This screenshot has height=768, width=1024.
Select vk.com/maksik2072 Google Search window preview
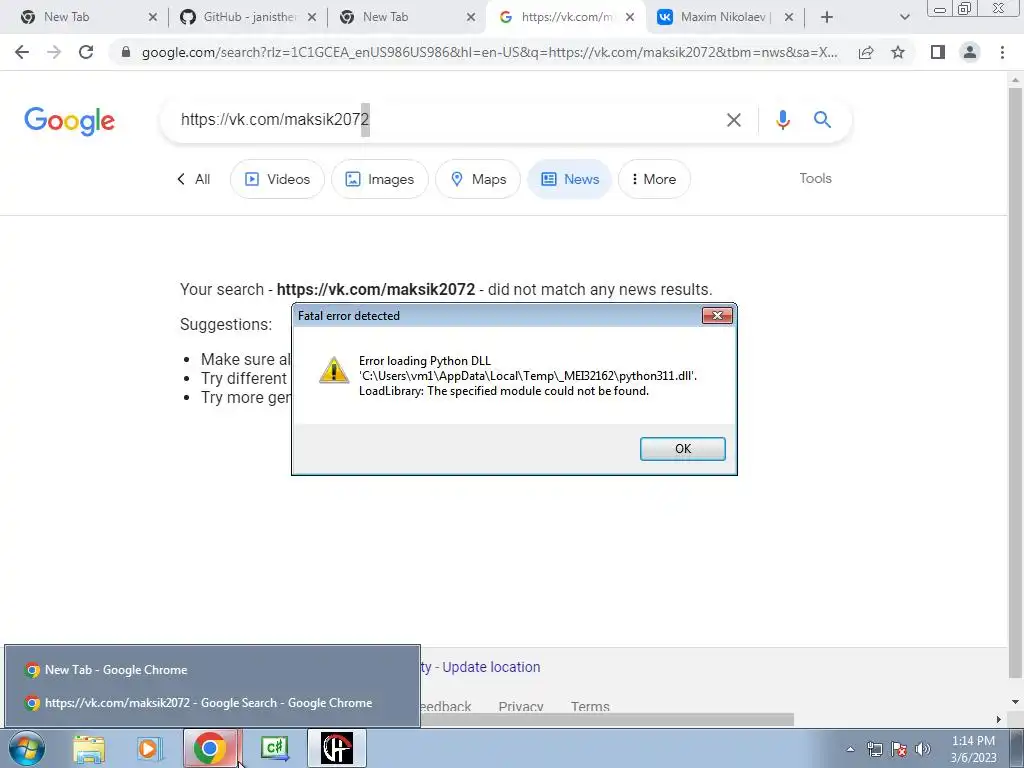[x=212, y=703]
